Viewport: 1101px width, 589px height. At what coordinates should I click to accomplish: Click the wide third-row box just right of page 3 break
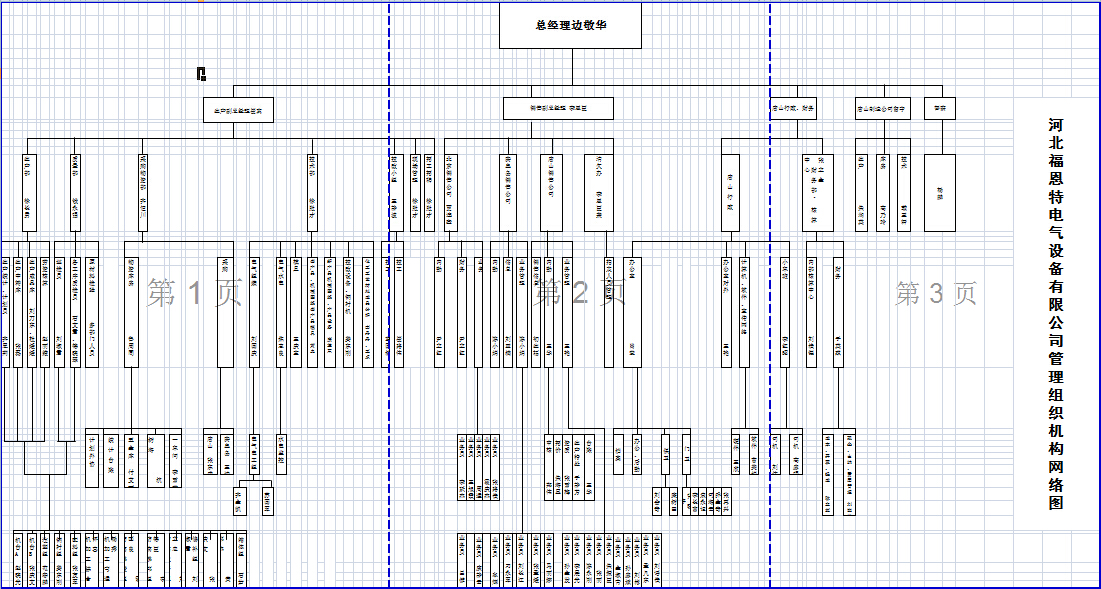coord(817,192)
